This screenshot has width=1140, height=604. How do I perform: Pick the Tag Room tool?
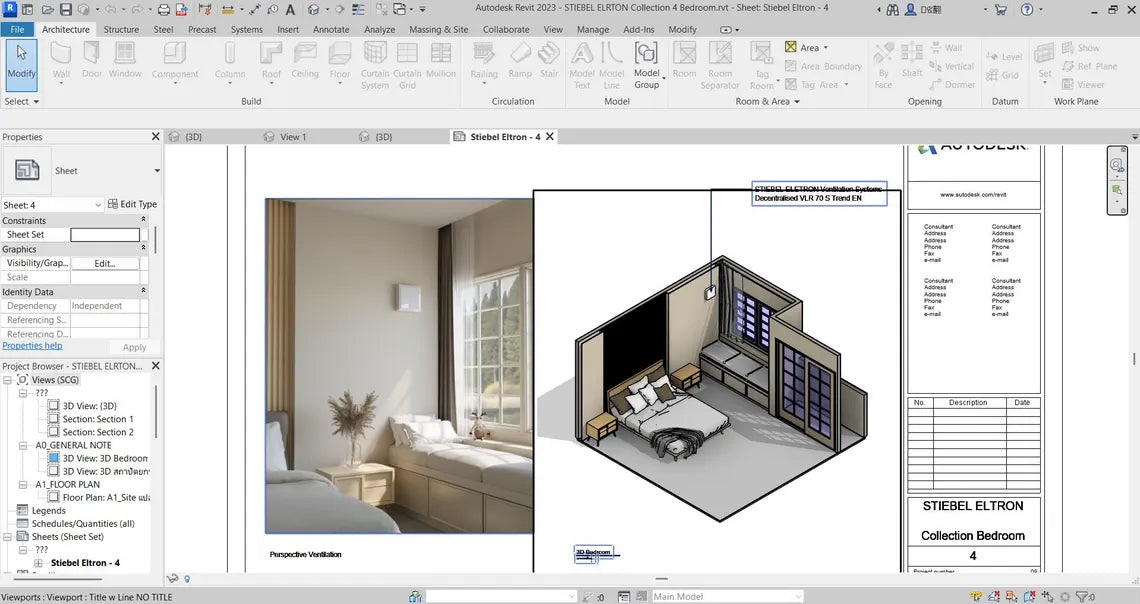coord(762,65)
